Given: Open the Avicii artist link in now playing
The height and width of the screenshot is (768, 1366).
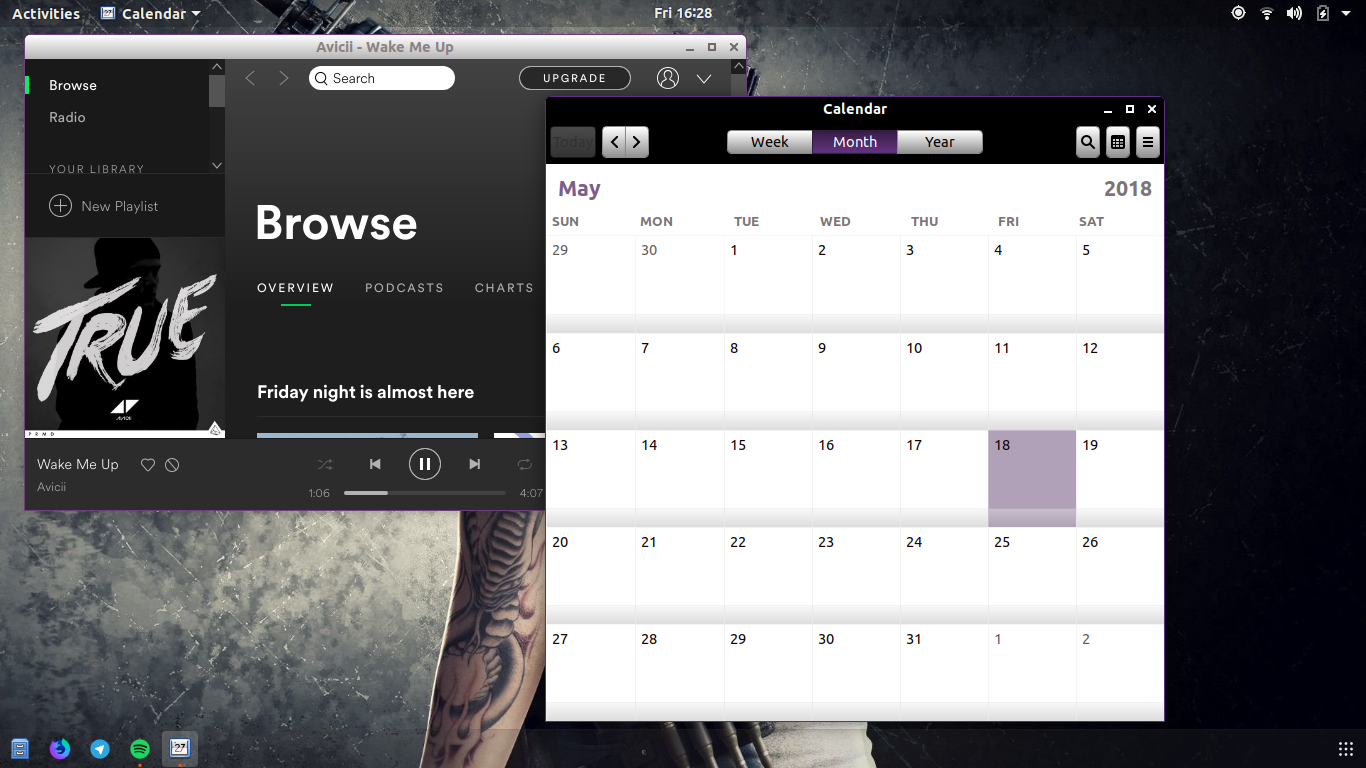Looking at the screenshot, I should (52, 487).
